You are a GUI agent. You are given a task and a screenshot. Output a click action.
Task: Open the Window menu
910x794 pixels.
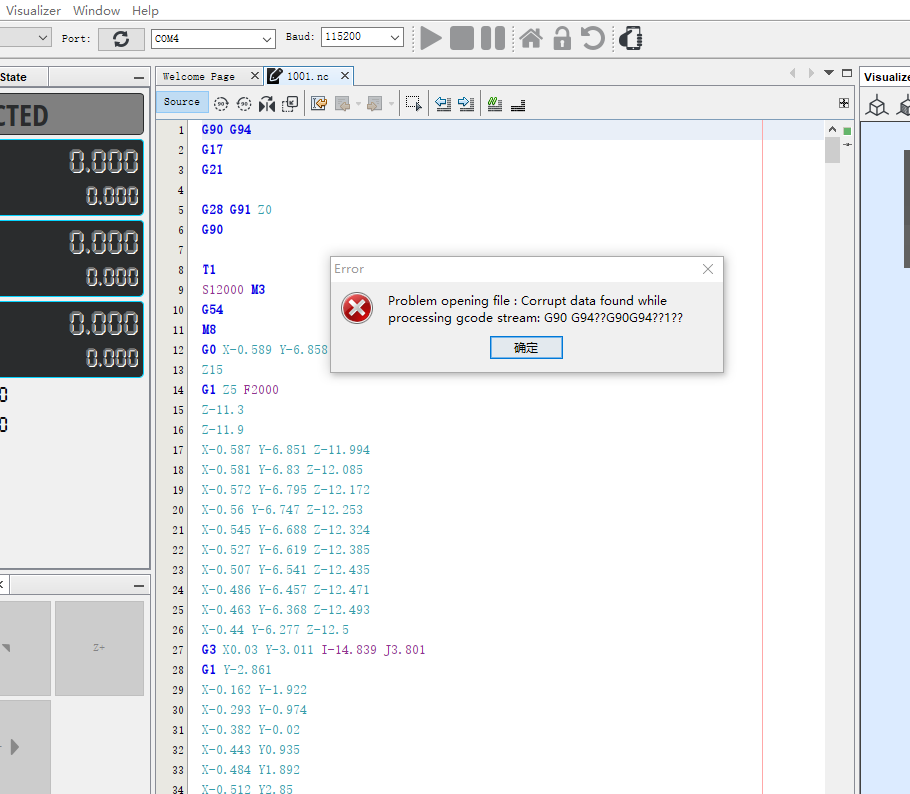point(97,10)
